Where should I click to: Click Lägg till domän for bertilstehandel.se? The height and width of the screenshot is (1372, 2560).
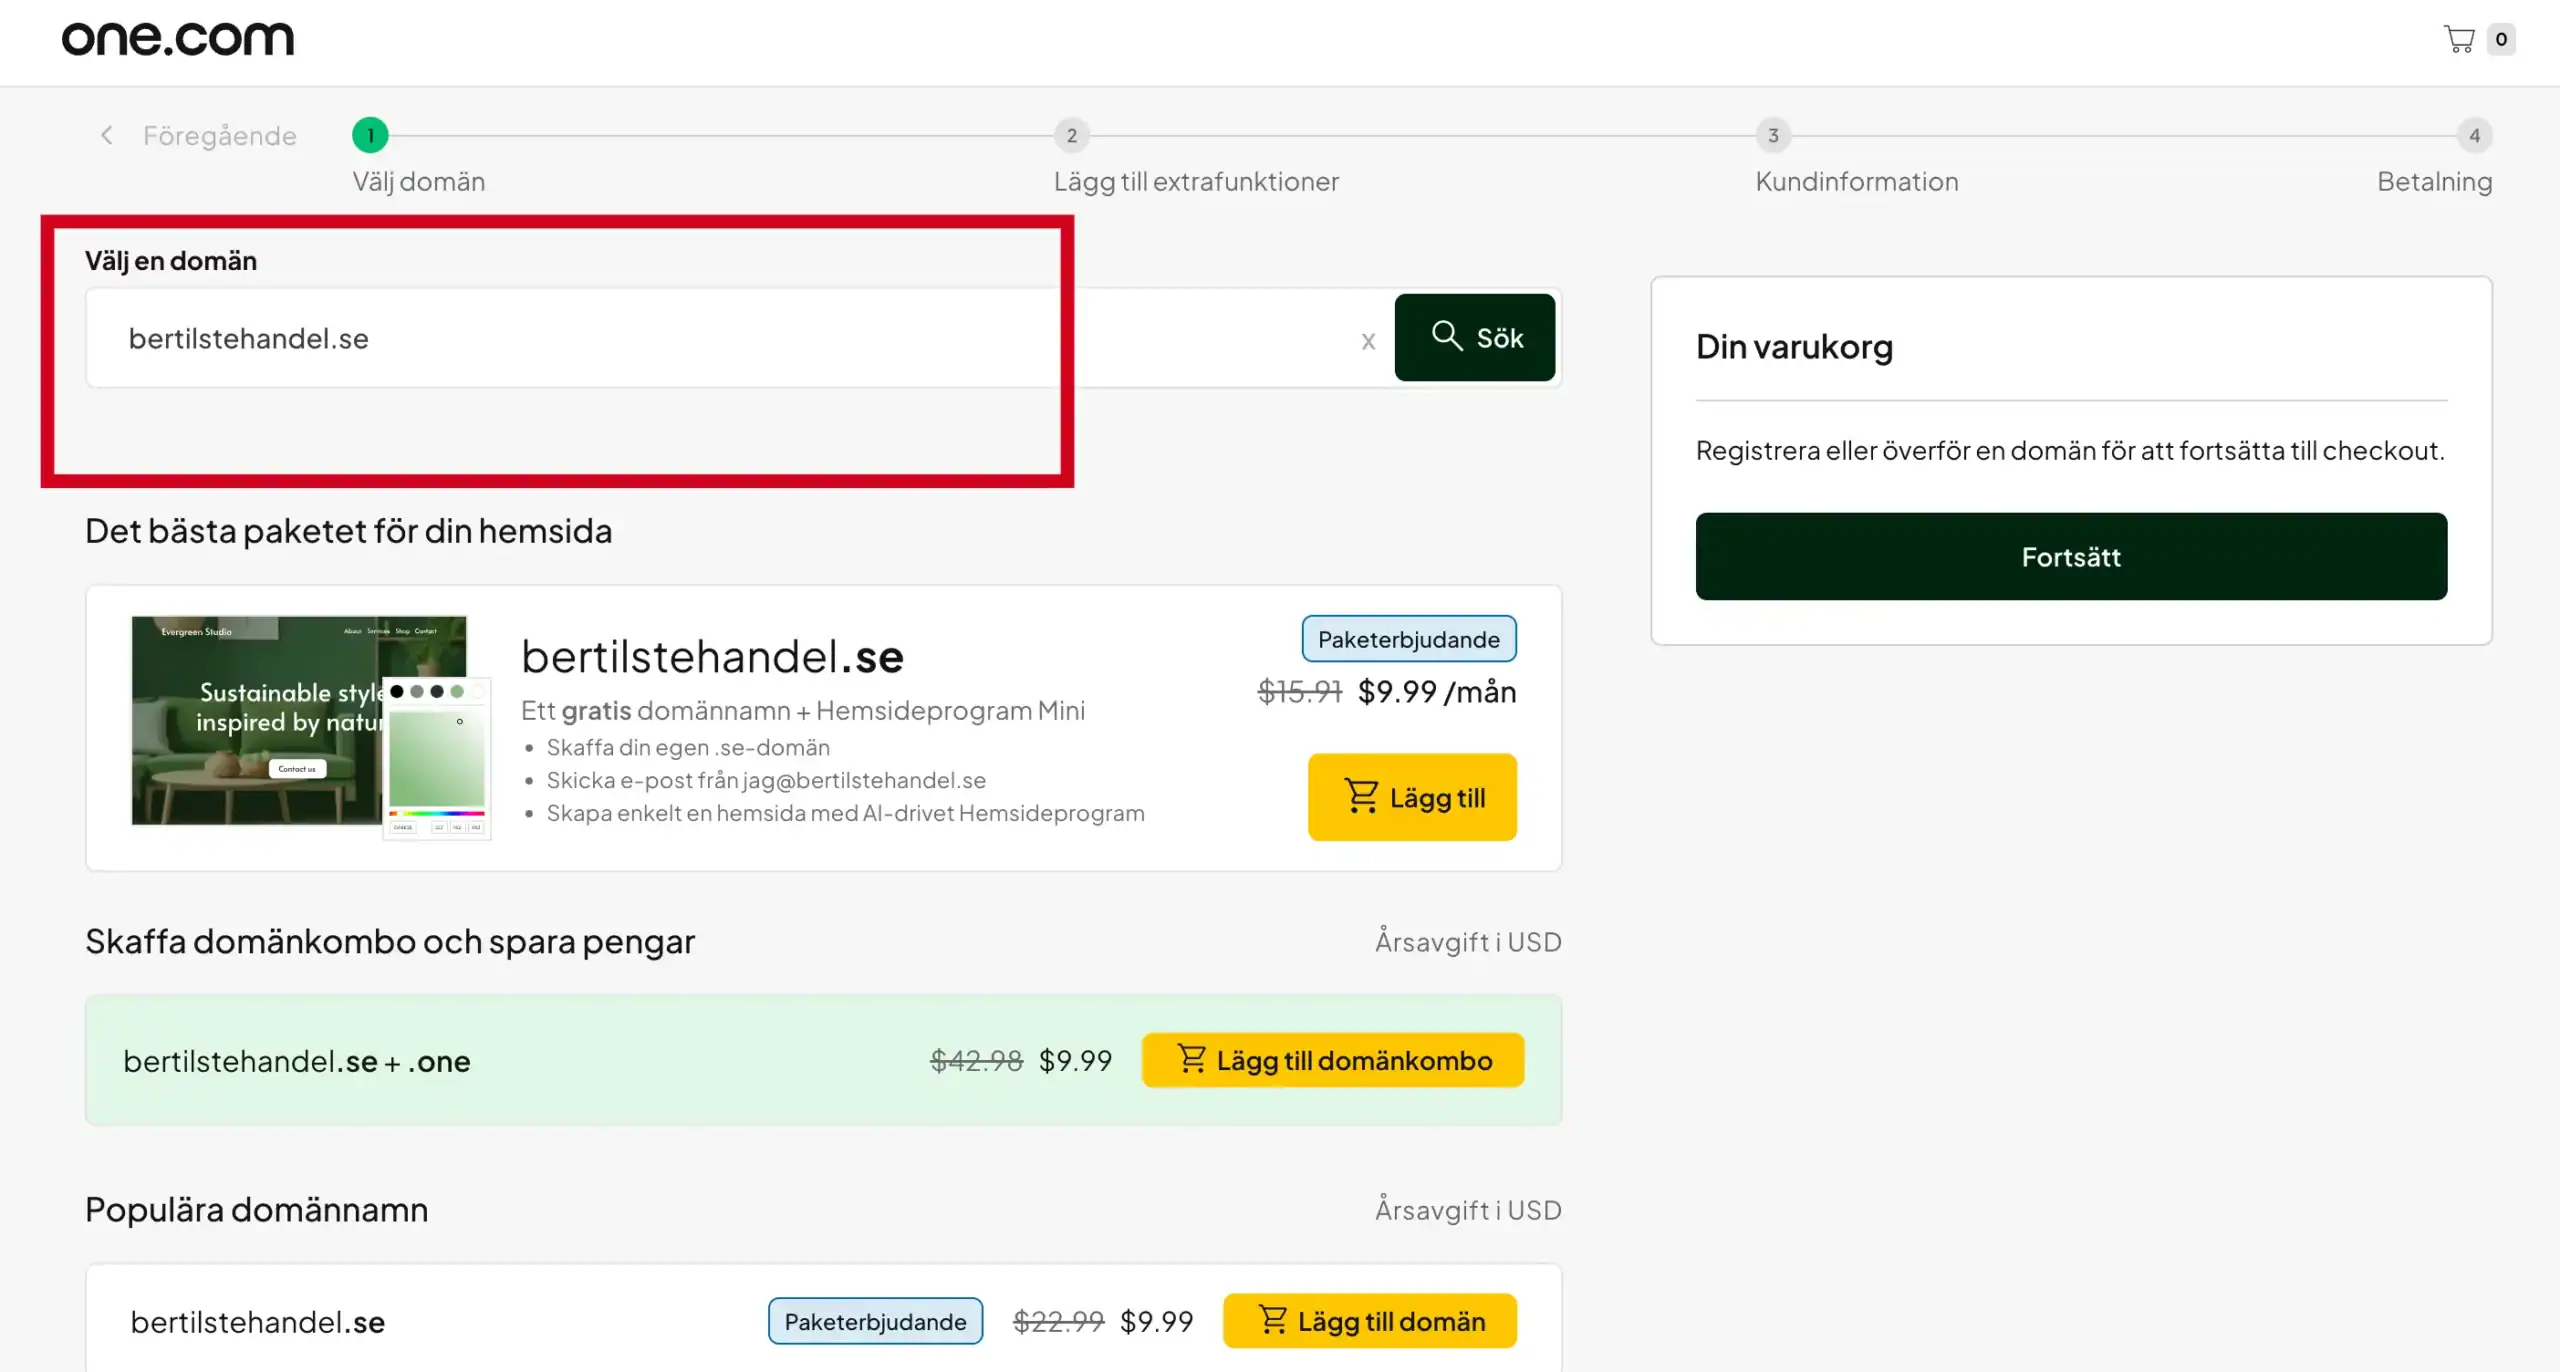pyautogui.click(x=1369, y=1321)
